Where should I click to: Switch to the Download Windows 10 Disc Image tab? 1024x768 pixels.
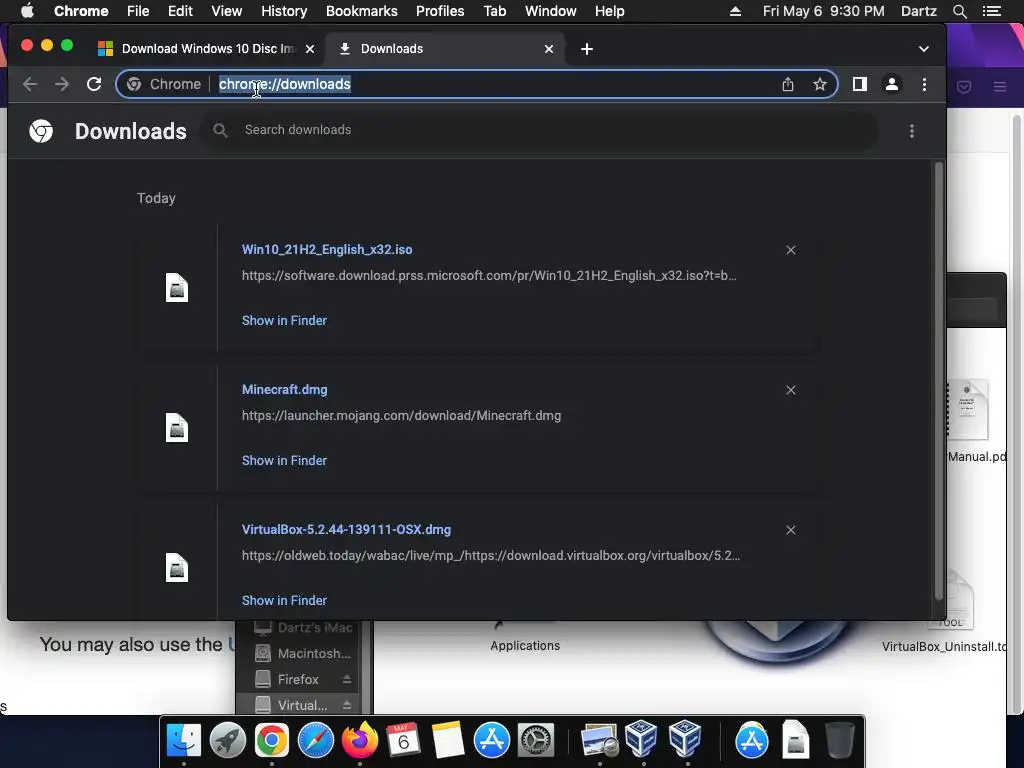(208, 49)
